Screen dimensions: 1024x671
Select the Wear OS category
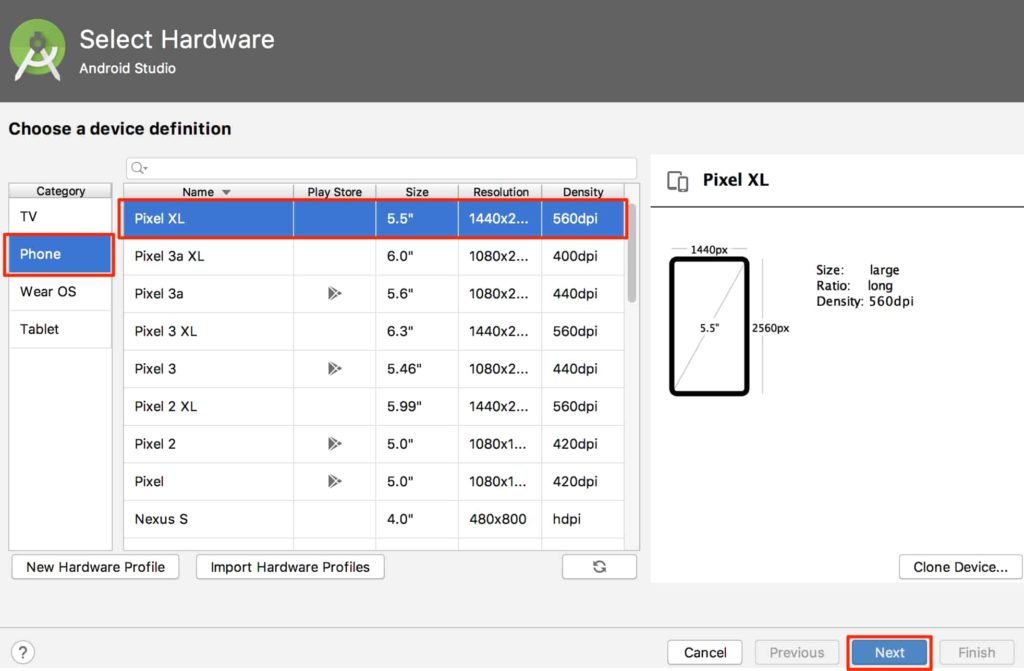tap(60, 291)
